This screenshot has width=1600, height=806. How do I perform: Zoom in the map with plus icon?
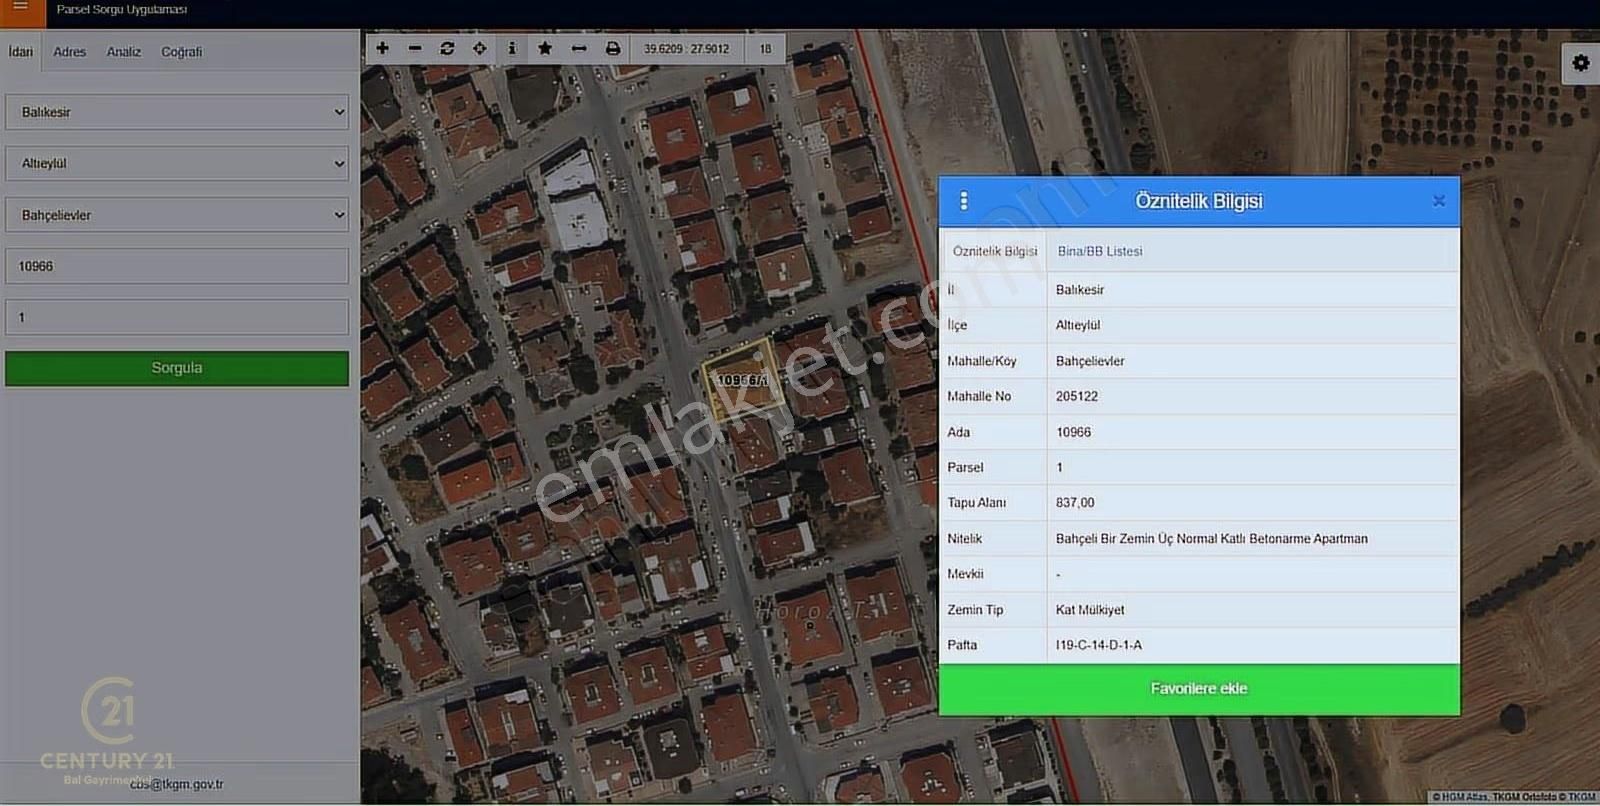382,48
